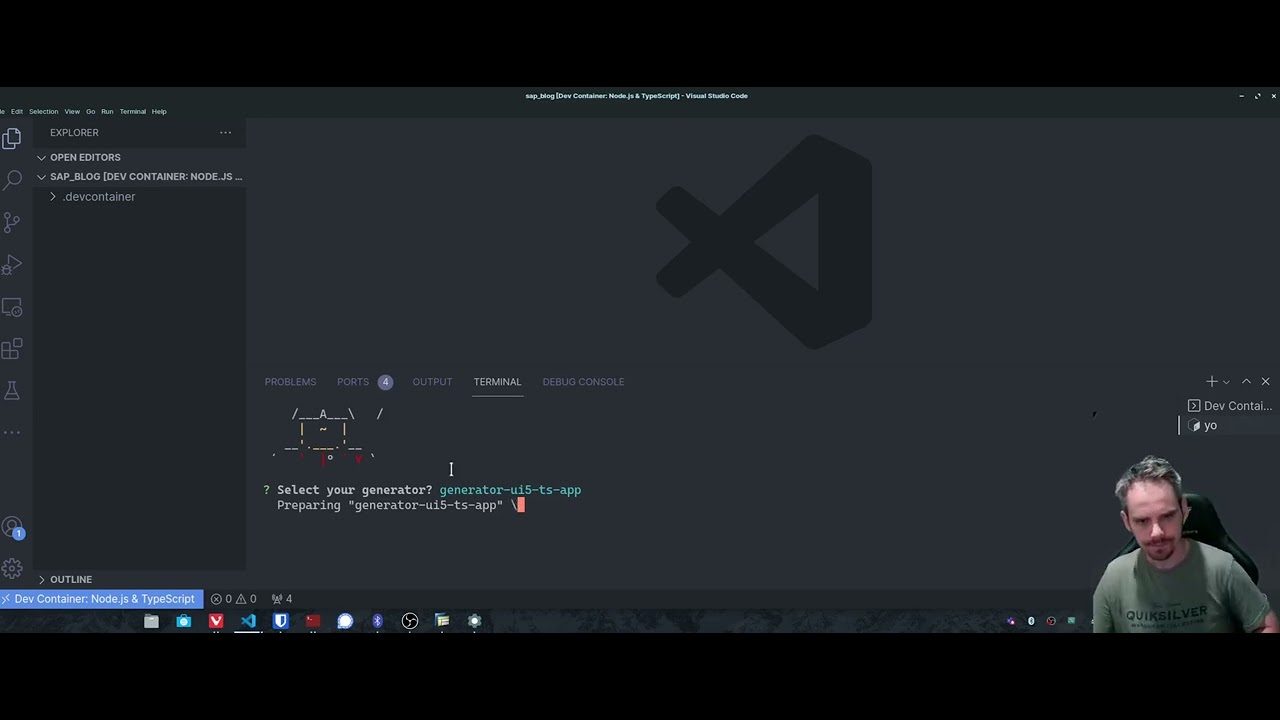The image size is (1280, 720).
Task: Open the files folder stack taskbar icon
Action: point(442,621)
